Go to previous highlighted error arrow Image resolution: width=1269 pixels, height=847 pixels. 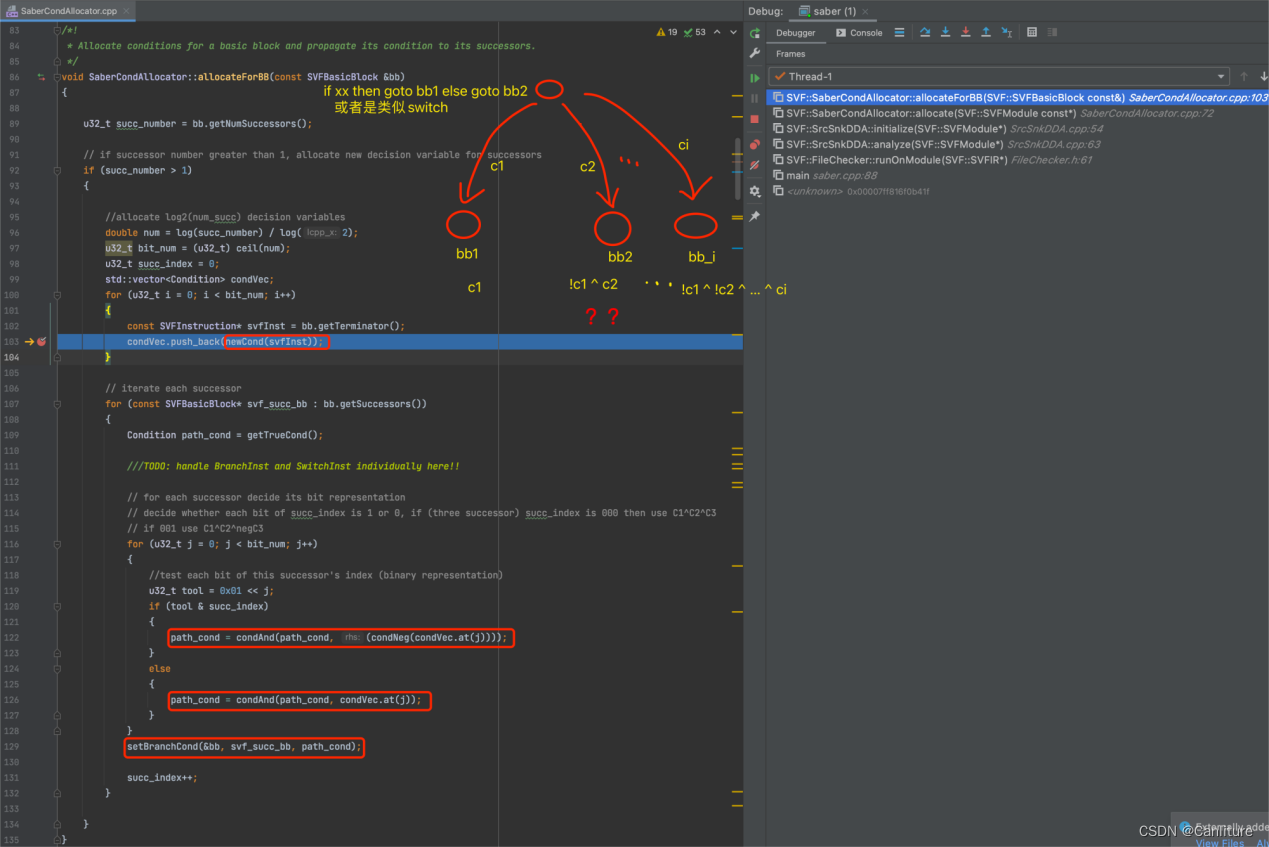point(716,32)
